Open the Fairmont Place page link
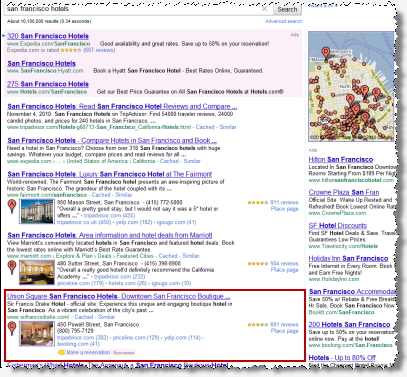The height and width of the screenshot is (377, 407). [284, 209]
